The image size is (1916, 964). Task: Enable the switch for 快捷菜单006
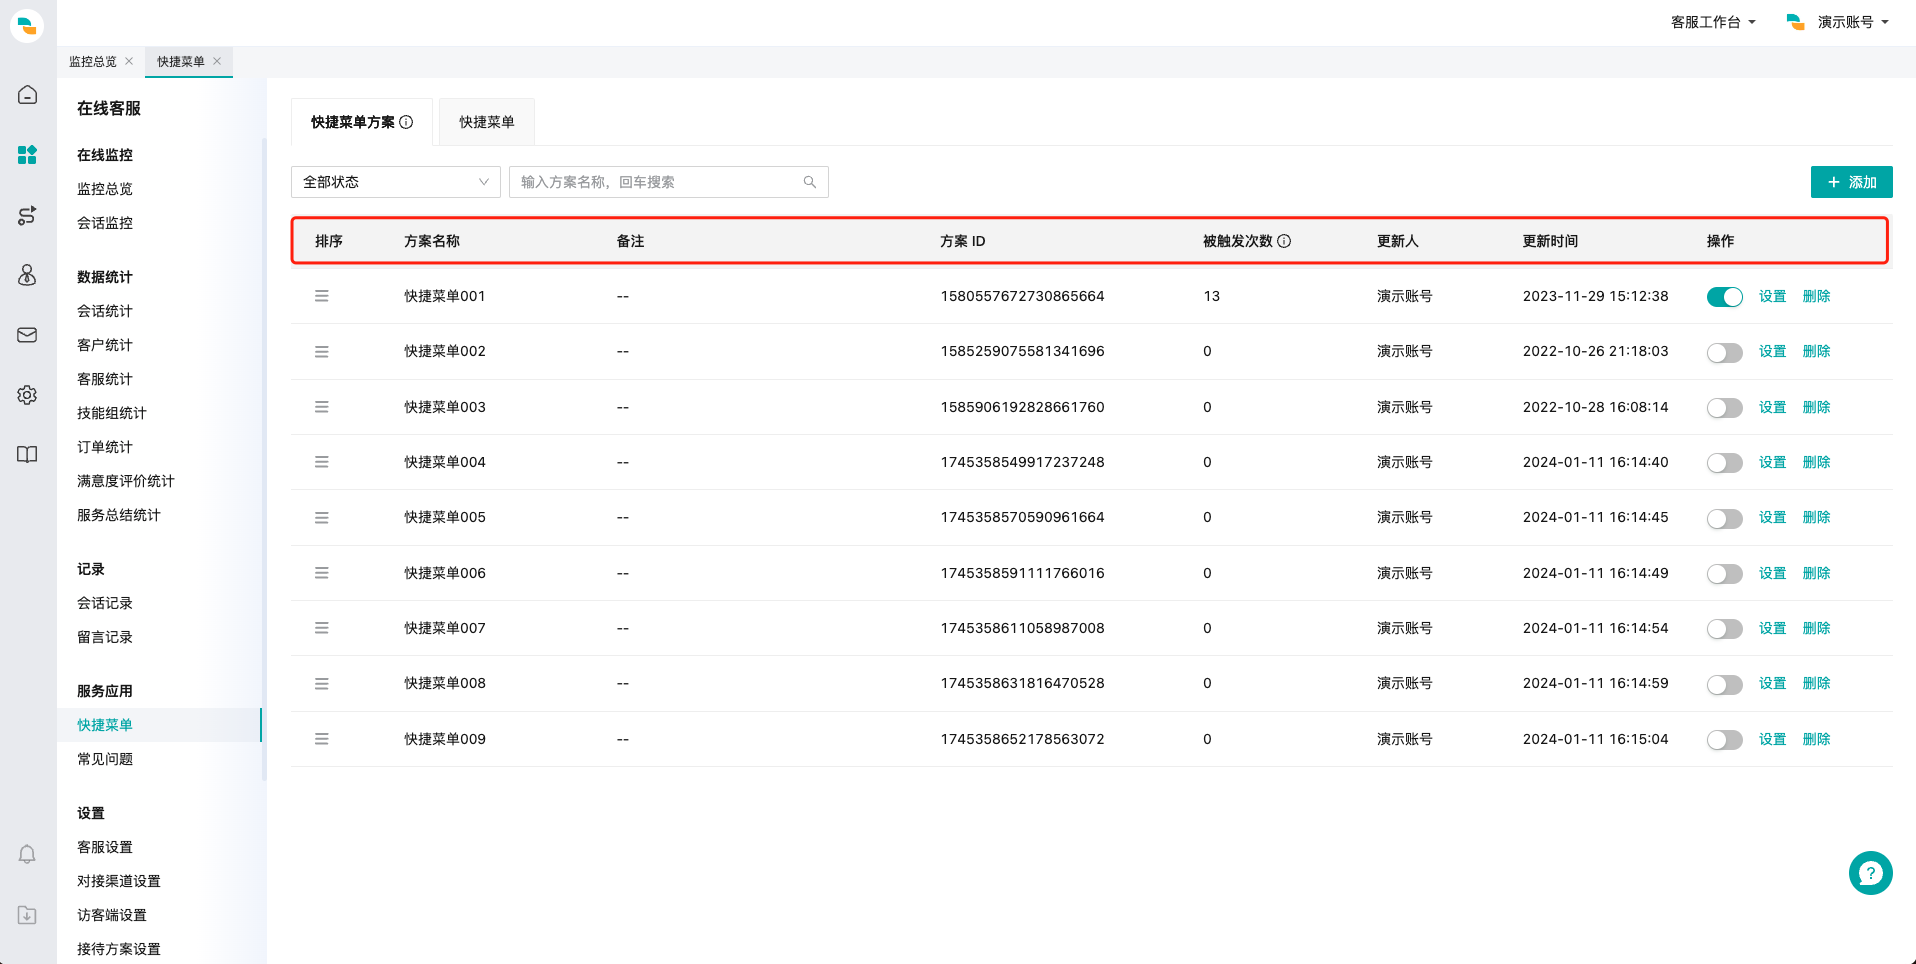1724,574
